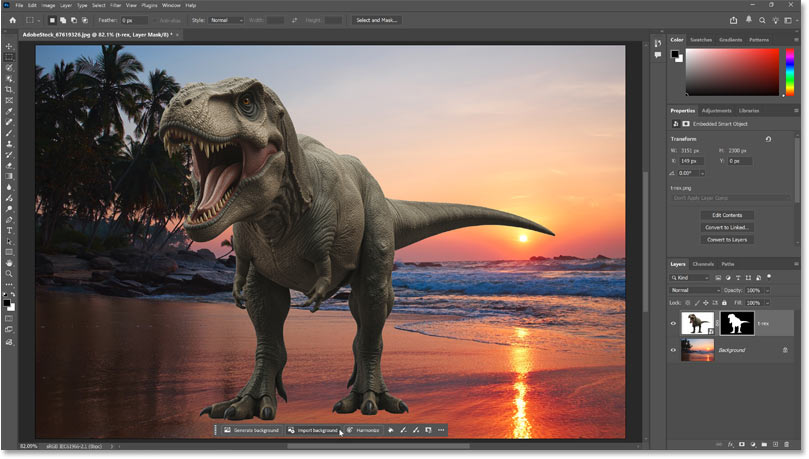The width and height of the screenshot is (809, 459).
Task: Toggle visibility of the Background layer
Action: coord(673,350)
